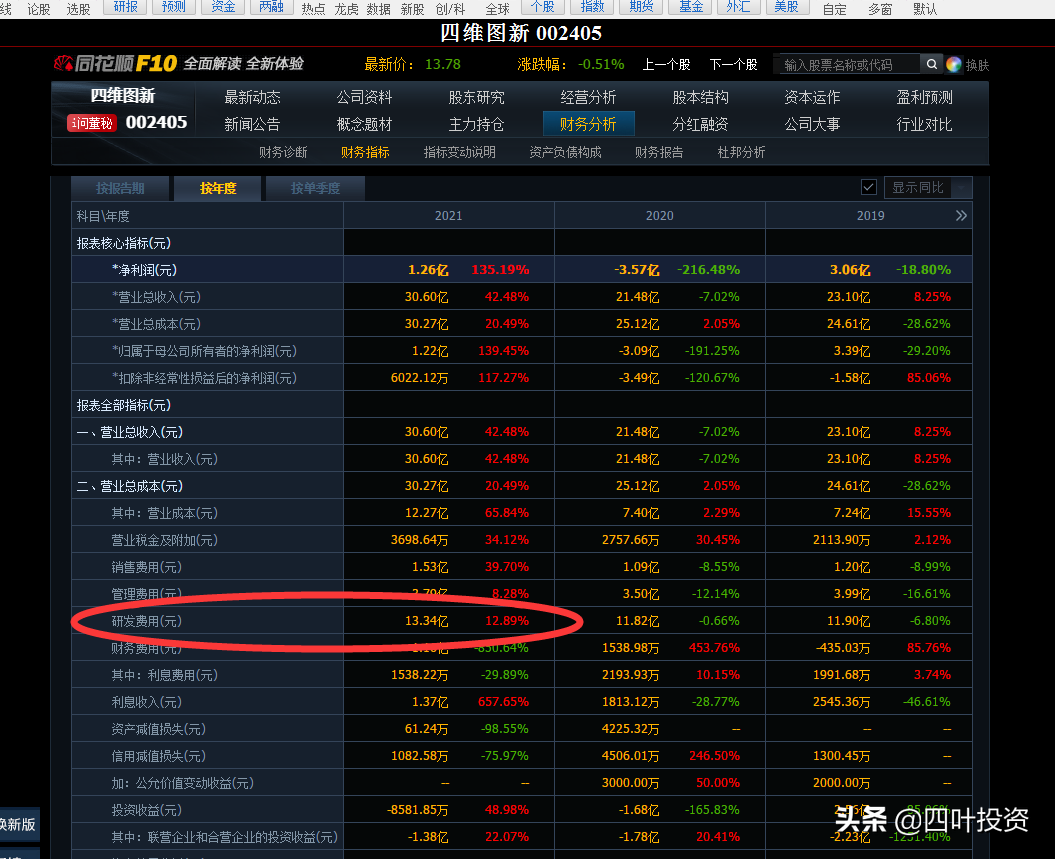The width and height of the screenshot is (1055, 859).
Task: Click 上一个股 link
Action: pyautogui.click(x=666, y=65)
